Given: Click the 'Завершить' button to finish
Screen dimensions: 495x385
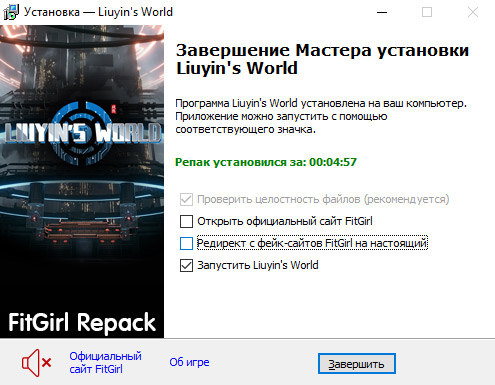Looking at the screenshot, I should (x=357, y=364).
